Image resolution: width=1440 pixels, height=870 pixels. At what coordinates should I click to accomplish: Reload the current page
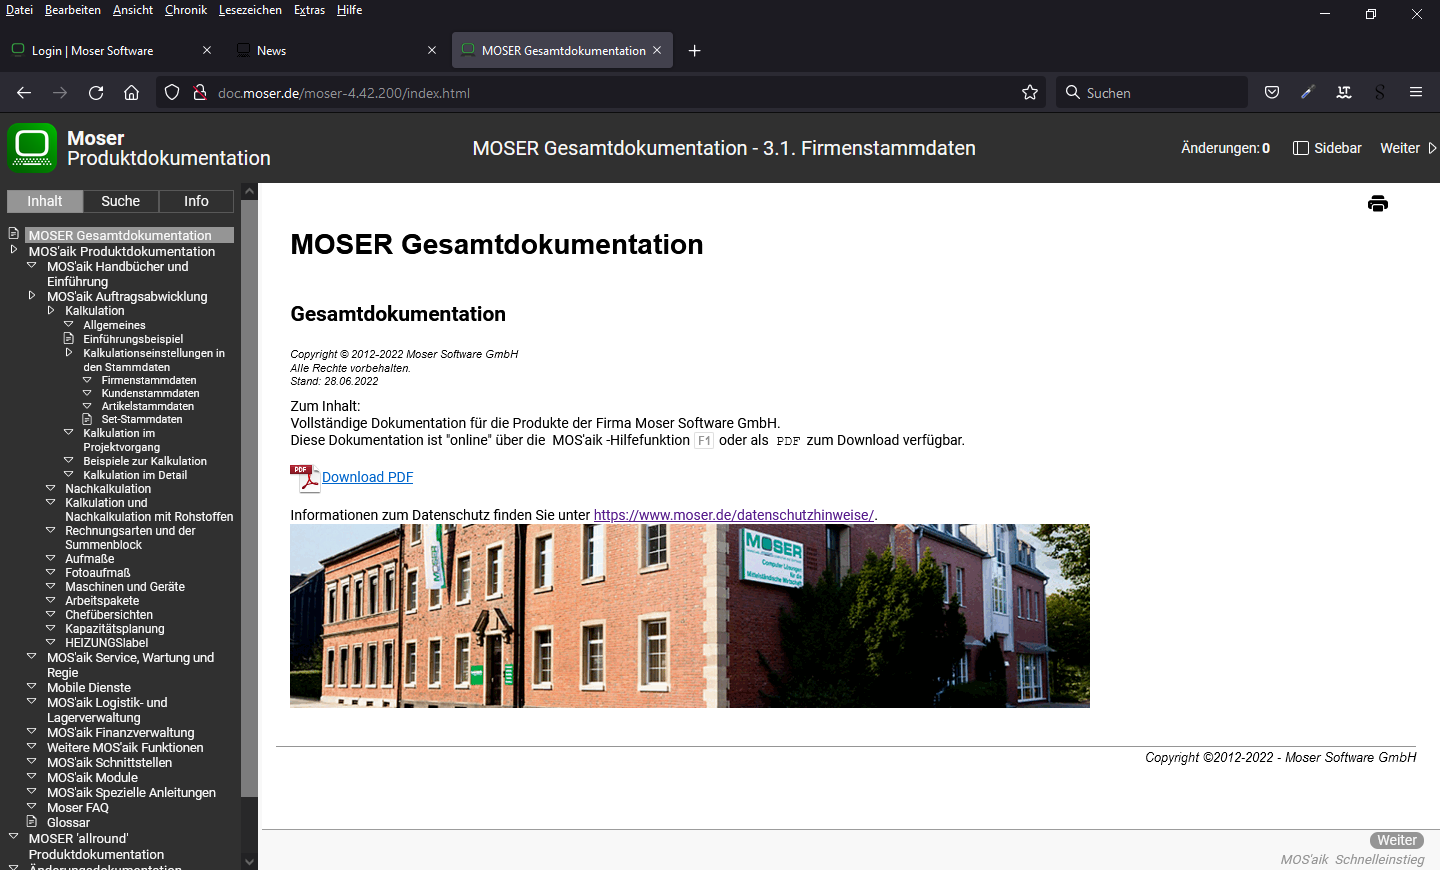click(96, 92)
